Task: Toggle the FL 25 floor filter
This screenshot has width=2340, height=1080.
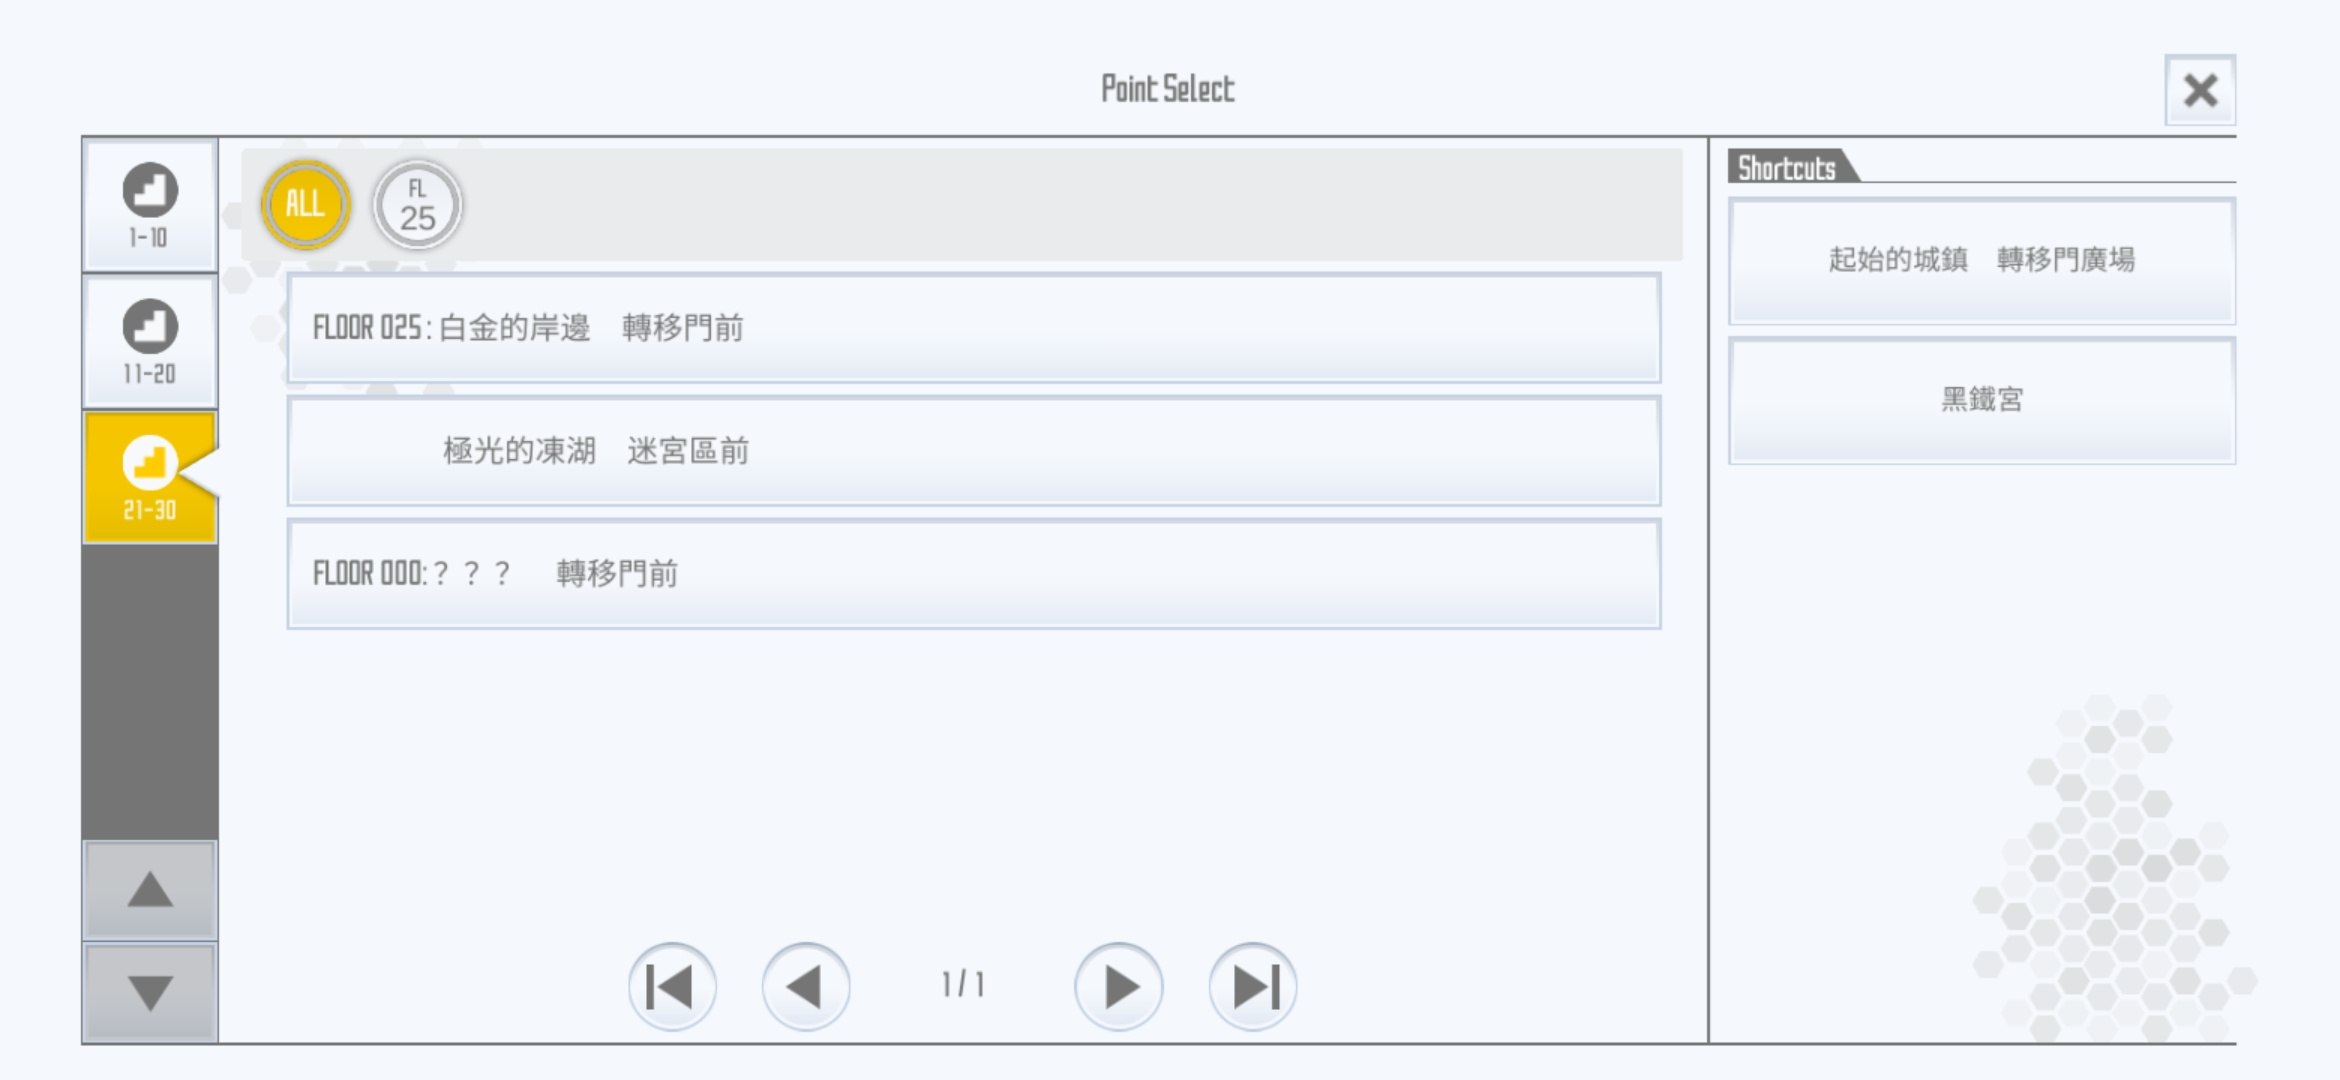Action: tap(417, 204)
